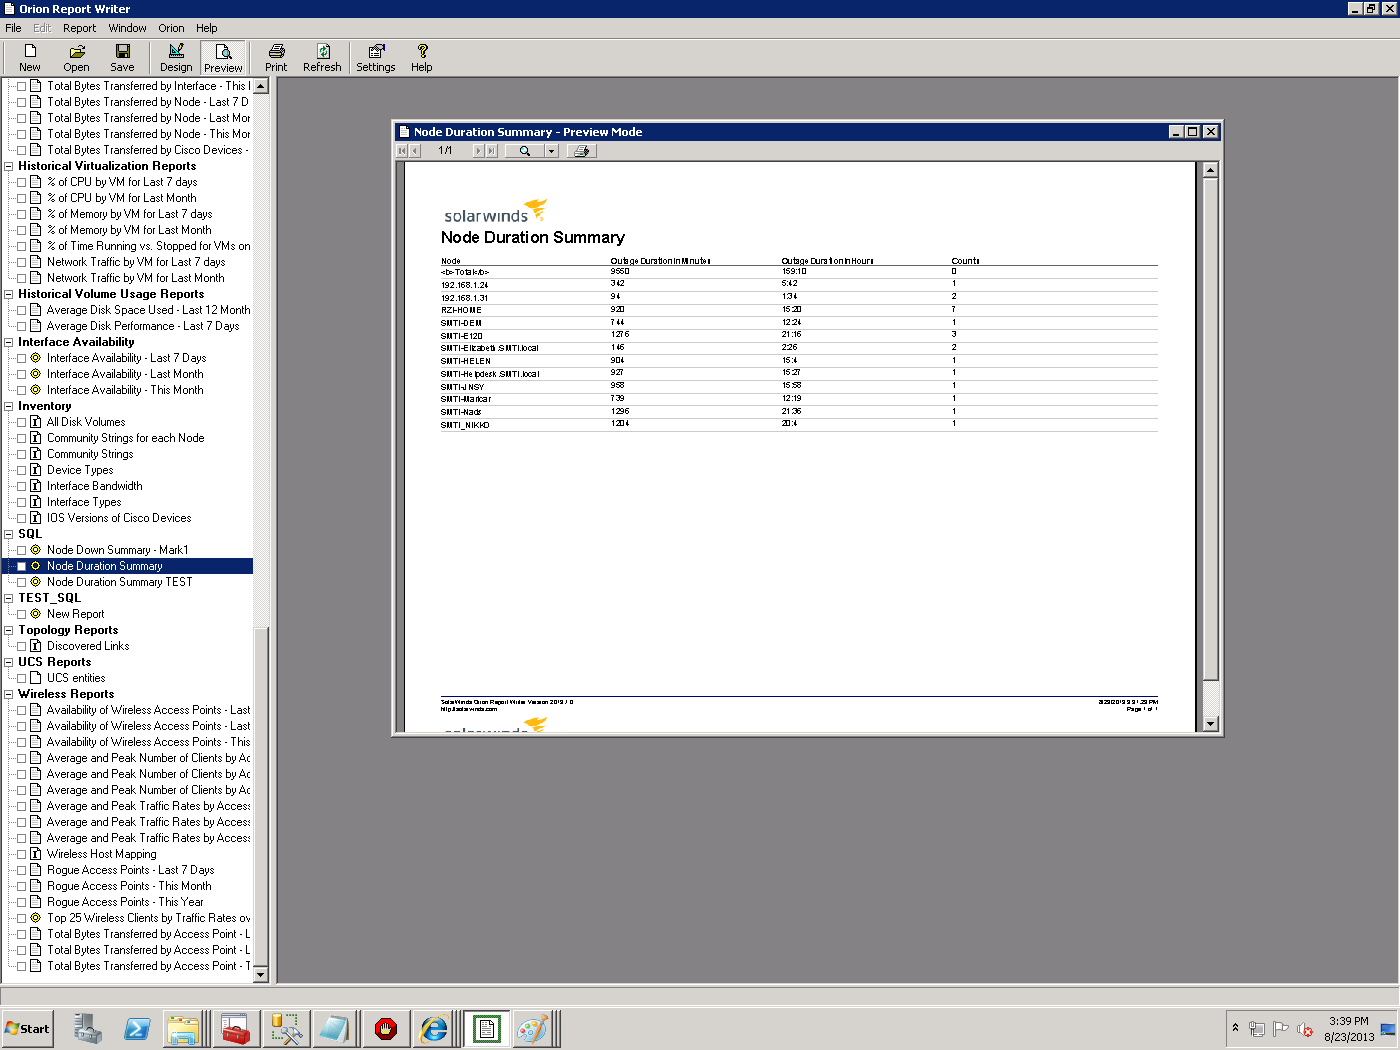
Task: Collapse the Wireless Reports group
Action: (9, 694)
